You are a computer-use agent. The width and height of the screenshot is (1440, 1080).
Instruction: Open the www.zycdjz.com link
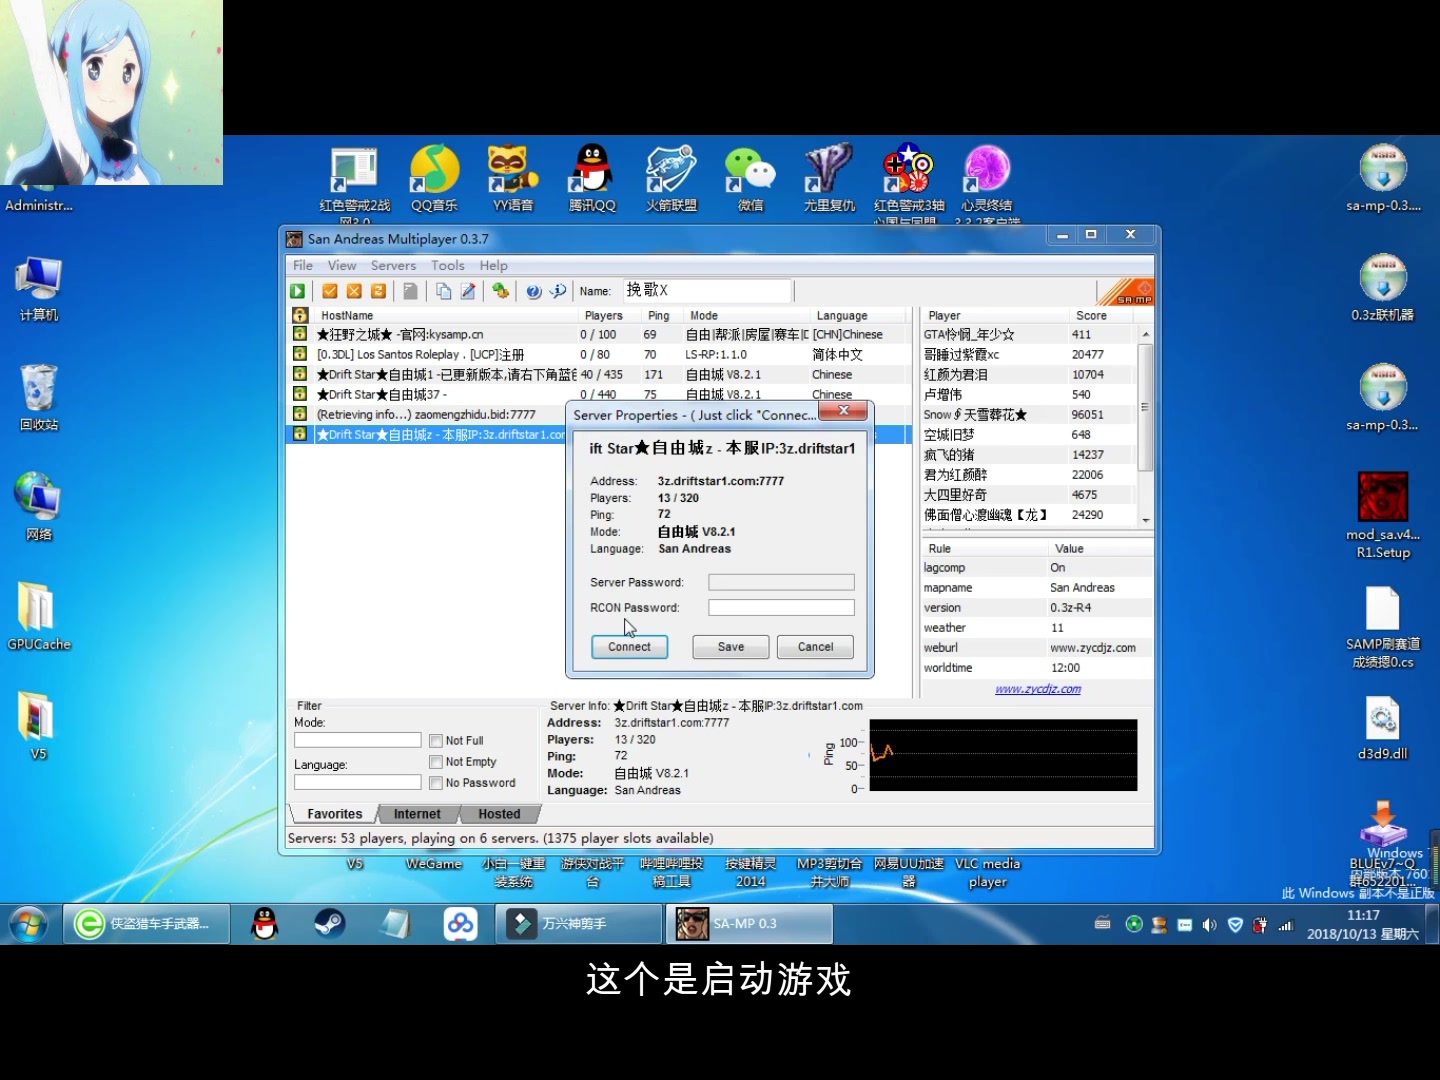pos(1037,688)
